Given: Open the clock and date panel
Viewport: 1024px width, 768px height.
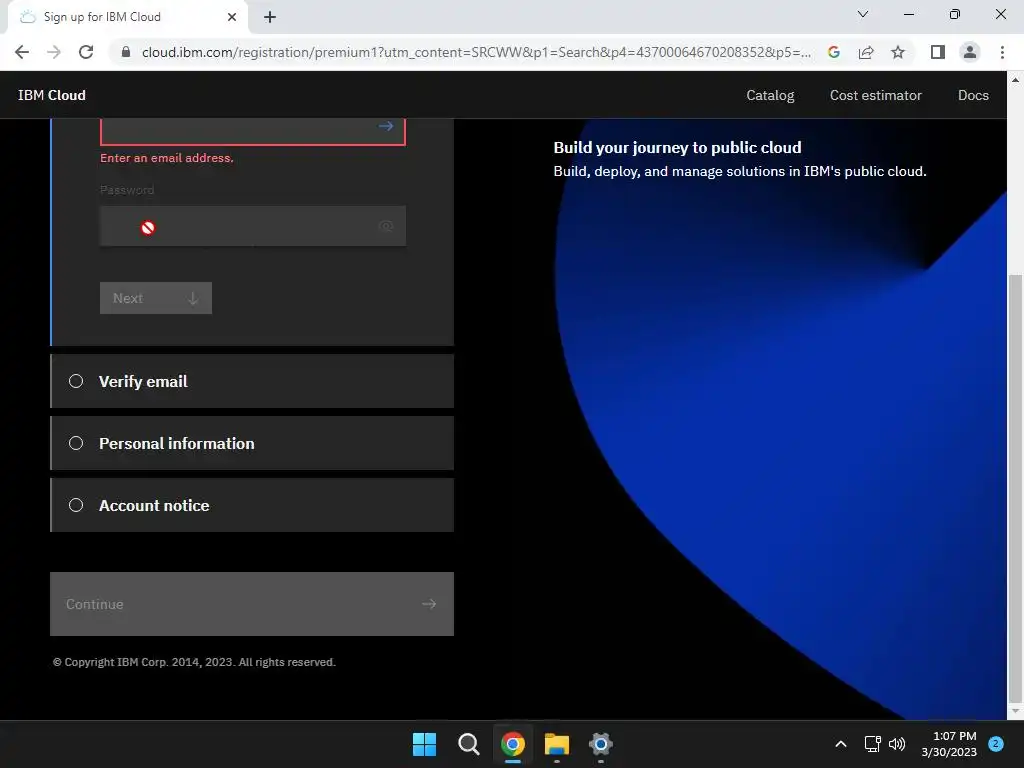Looking at the screenshot, I should click(949, 744).
